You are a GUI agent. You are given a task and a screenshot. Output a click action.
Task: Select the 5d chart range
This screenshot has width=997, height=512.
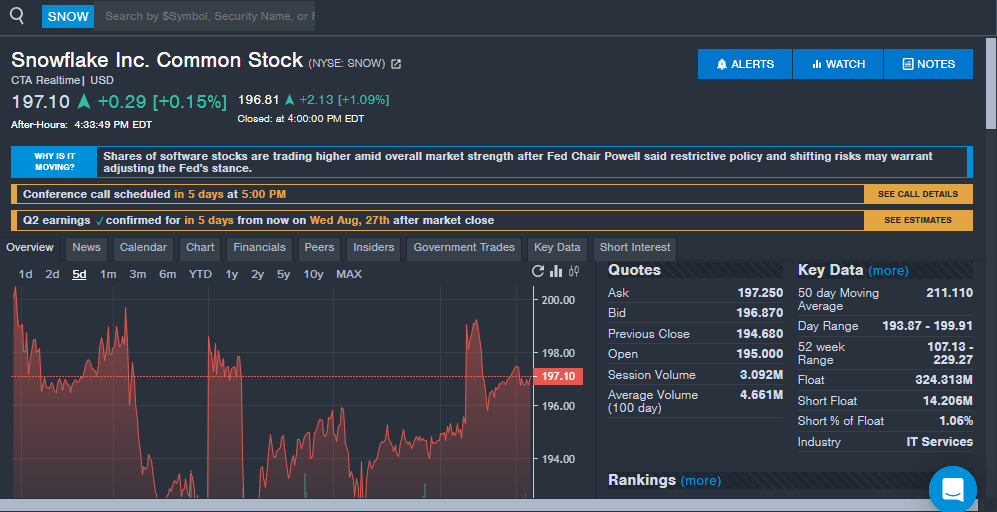pyautogui.click(x=79, y=274)
